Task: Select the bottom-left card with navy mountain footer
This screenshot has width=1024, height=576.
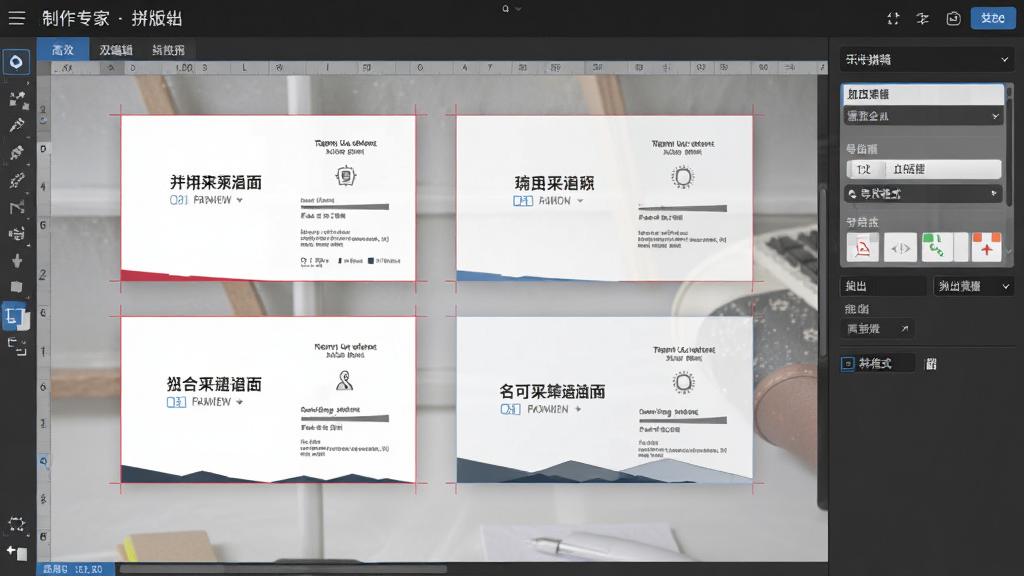Action: coord(268,400)
